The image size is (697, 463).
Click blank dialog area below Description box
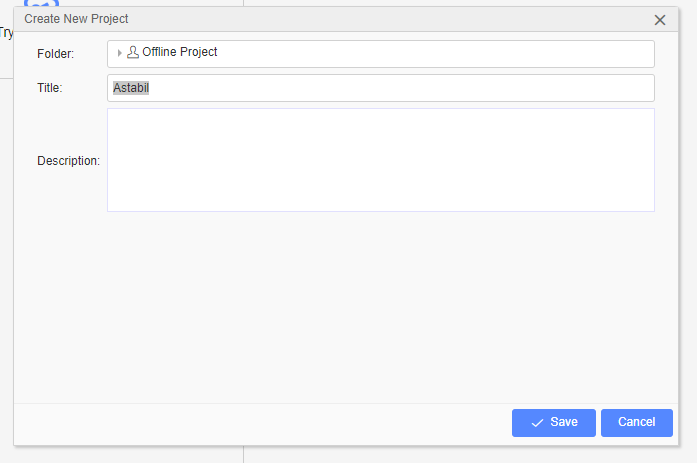click(346, 307)
